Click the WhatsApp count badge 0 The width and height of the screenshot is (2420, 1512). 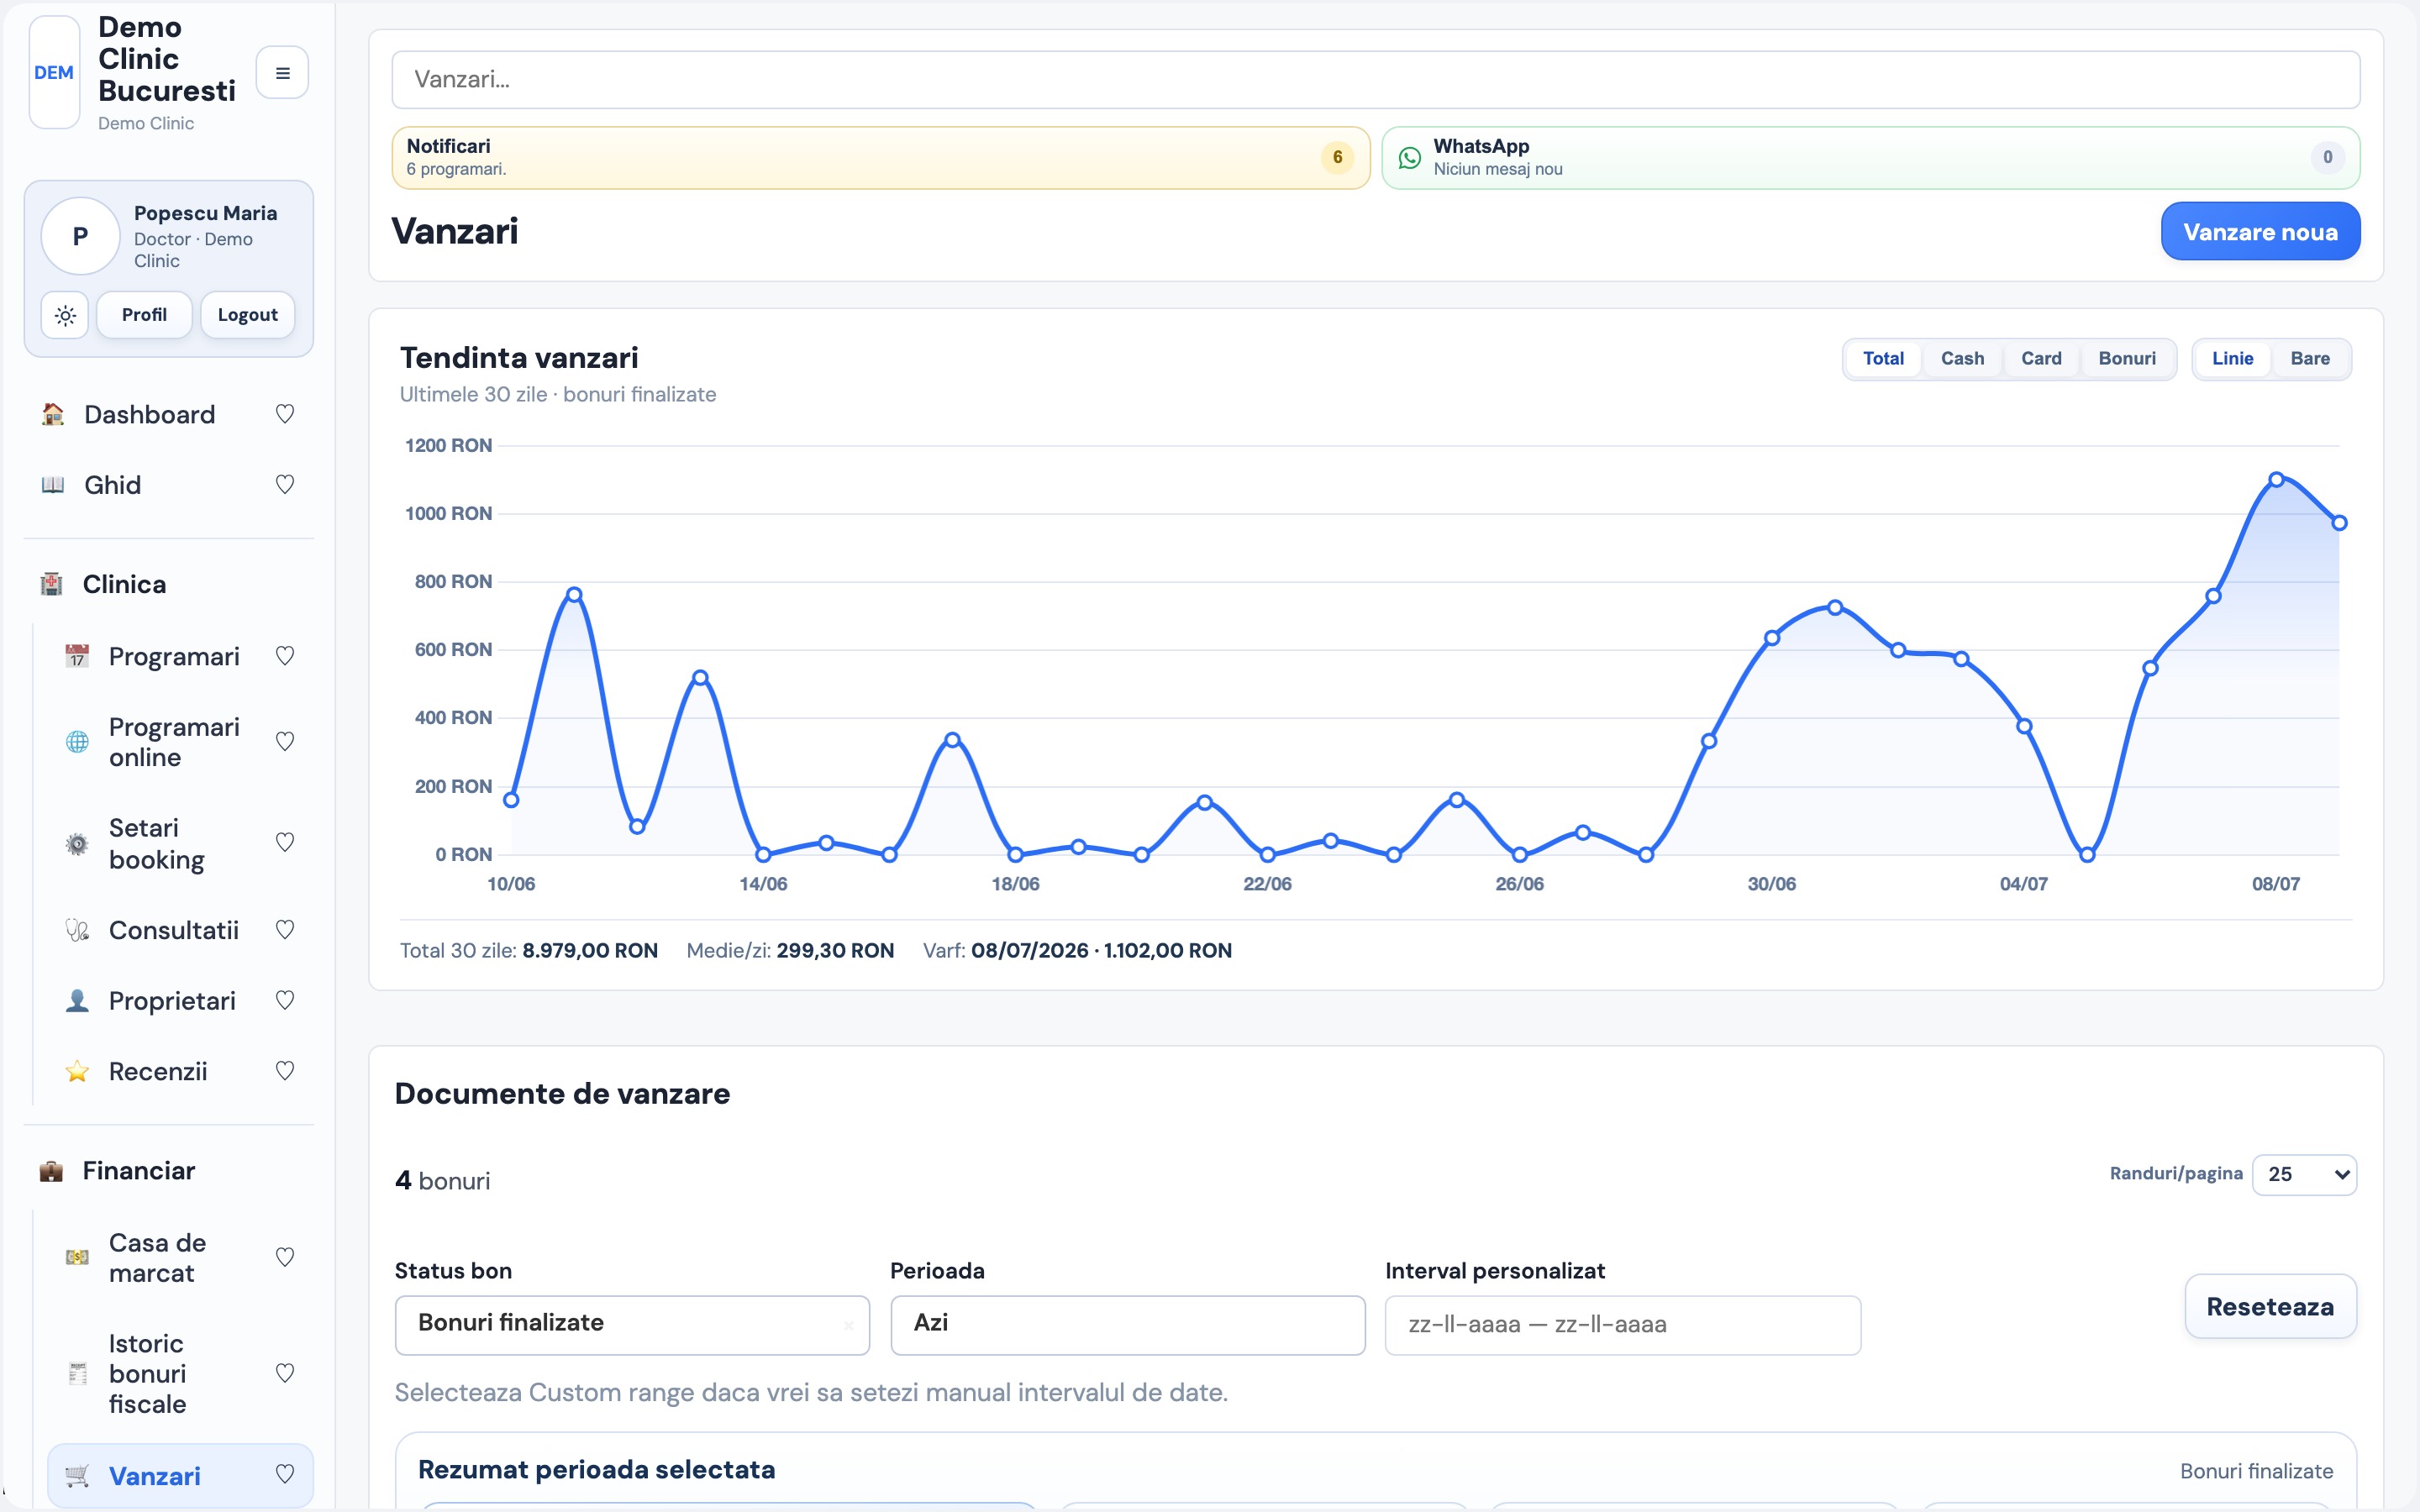(2327, 158)
